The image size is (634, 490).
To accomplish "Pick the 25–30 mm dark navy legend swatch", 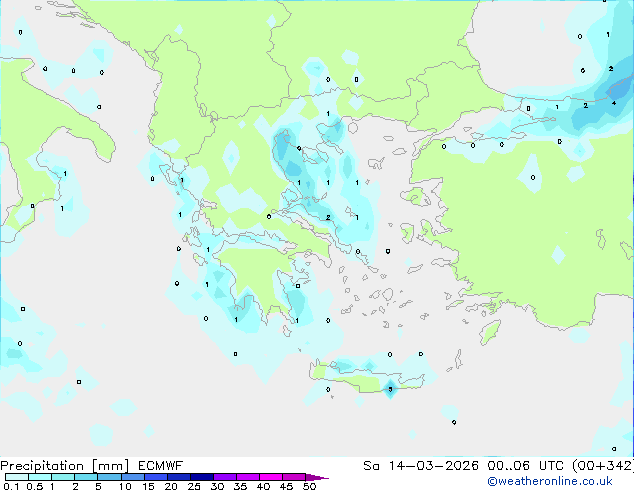I will [x=201, y=477].
